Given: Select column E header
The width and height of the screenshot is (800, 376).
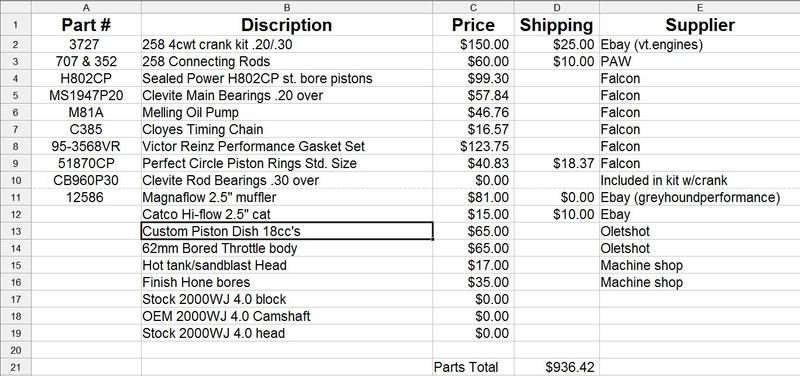Looking at the screenshot, I should 699,7.
